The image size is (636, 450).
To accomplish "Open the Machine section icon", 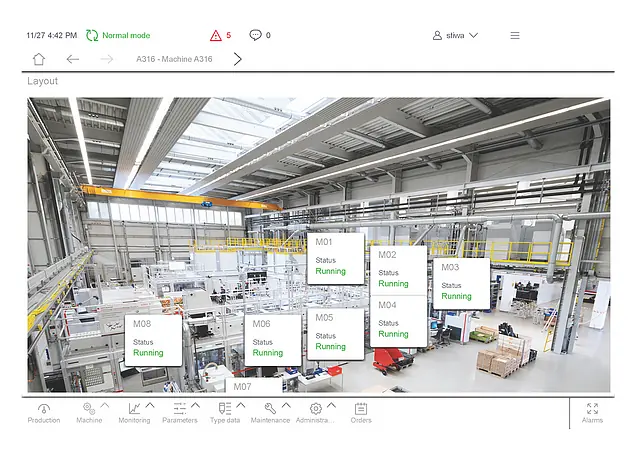I will click(89, 408).
